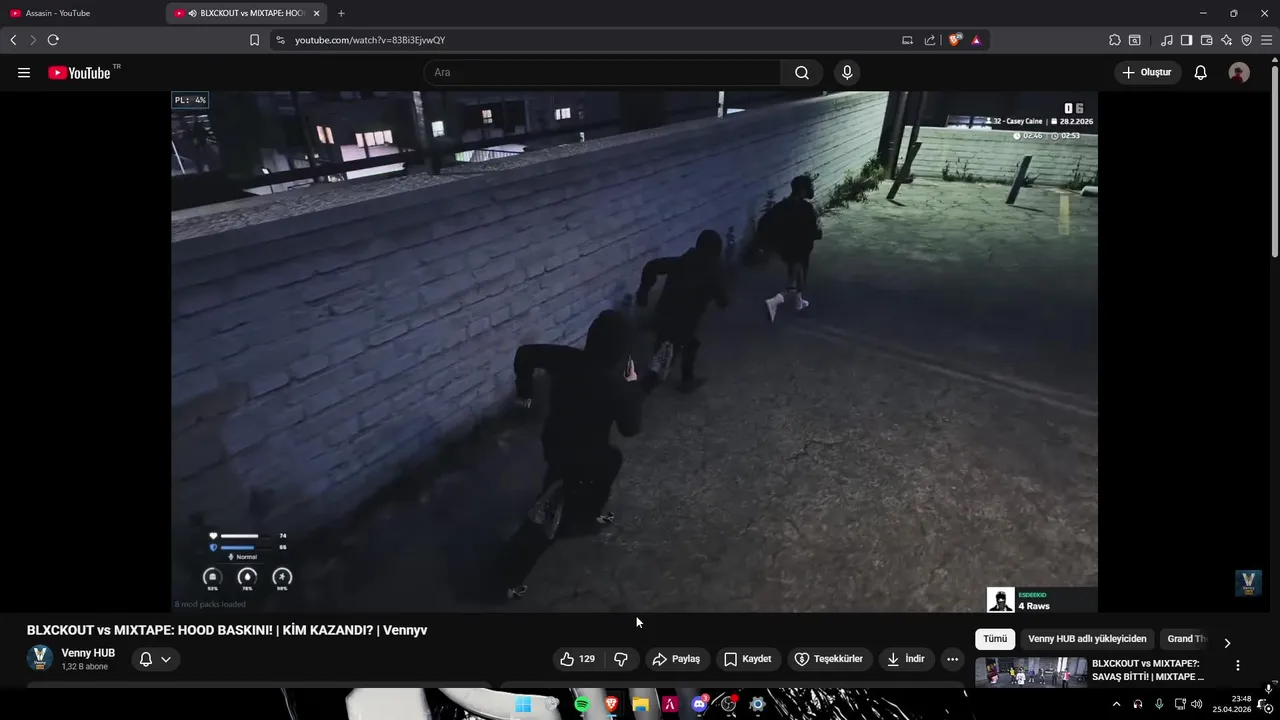Open the Windows Start button
Viewport: 1280px width, 720px height.
[x=523, y=704]
